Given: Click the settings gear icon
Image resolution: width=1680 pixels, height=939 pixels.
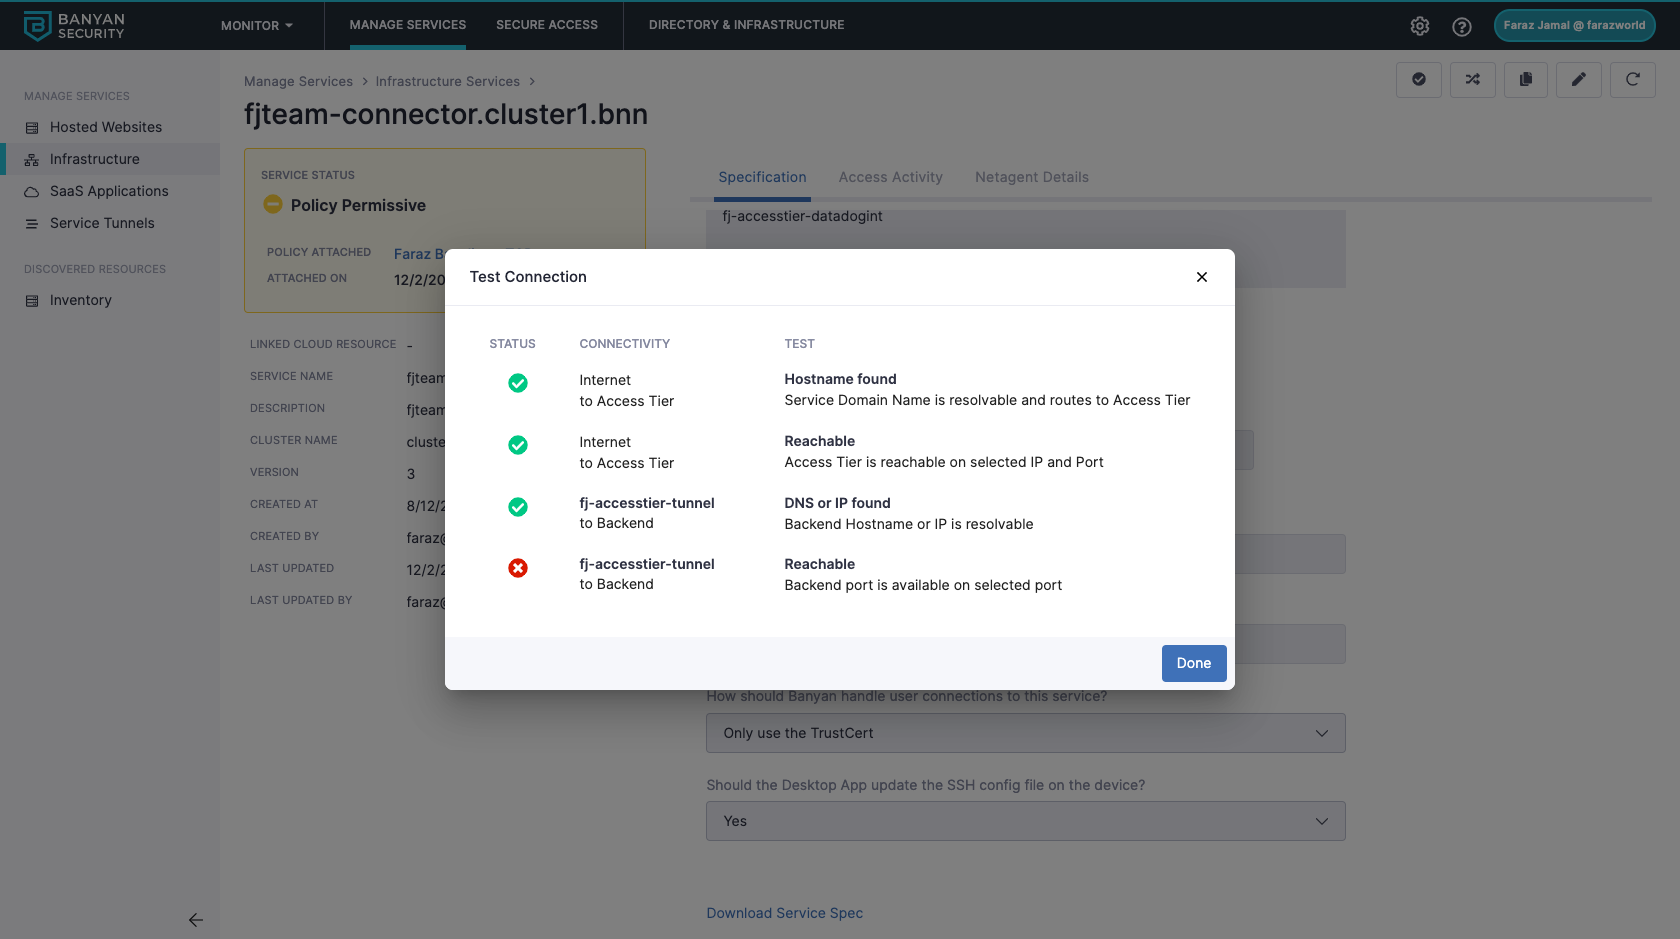Looking at the screenshot, I should pyautogui.click(x=1419, y=26).
